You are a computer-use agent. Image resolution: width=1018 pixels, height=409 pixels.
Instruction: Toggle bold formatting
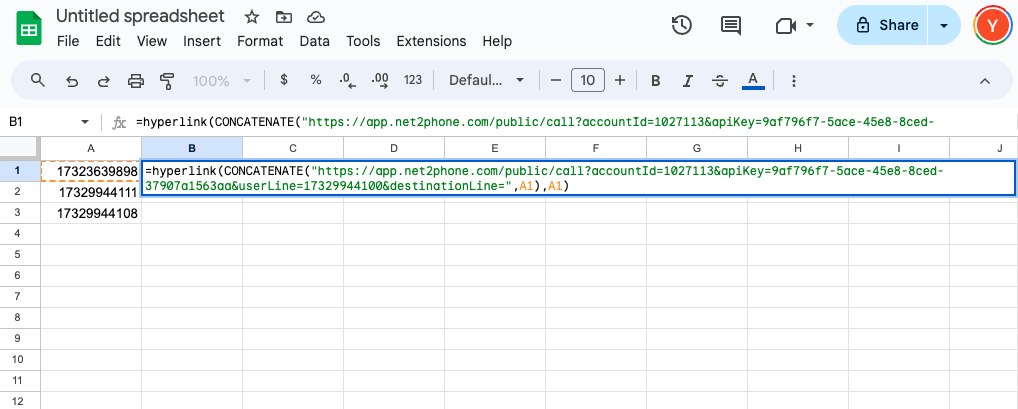(656, 81)
